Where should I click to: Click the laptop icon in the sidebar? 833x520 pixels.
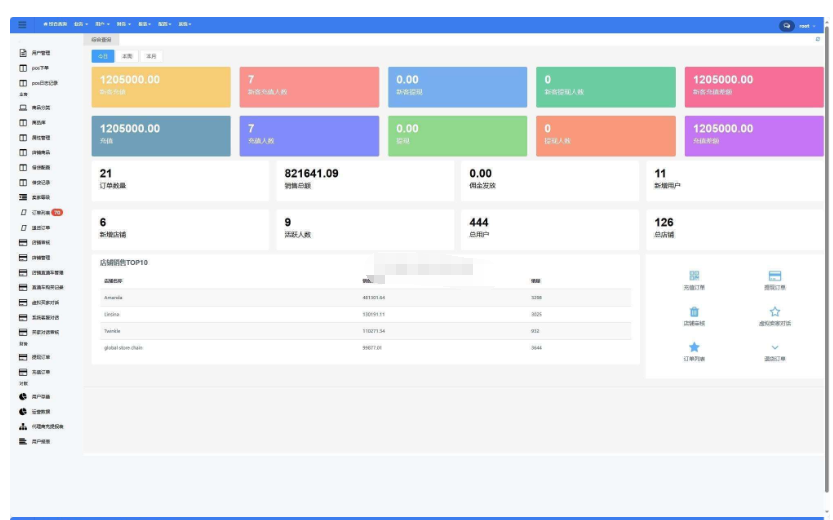click(x=23, y=107)
